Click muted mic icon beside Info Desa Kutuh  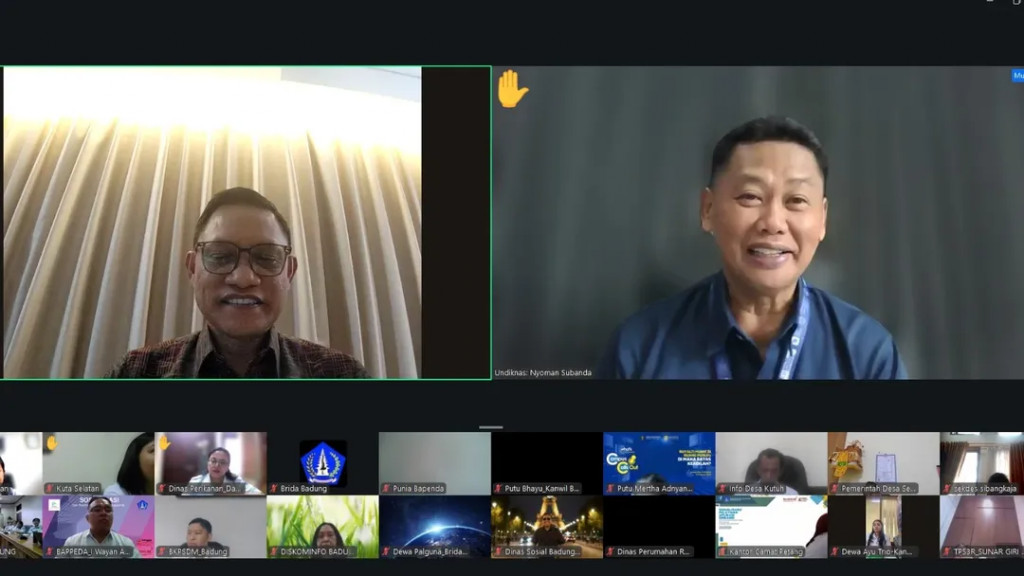722,489
